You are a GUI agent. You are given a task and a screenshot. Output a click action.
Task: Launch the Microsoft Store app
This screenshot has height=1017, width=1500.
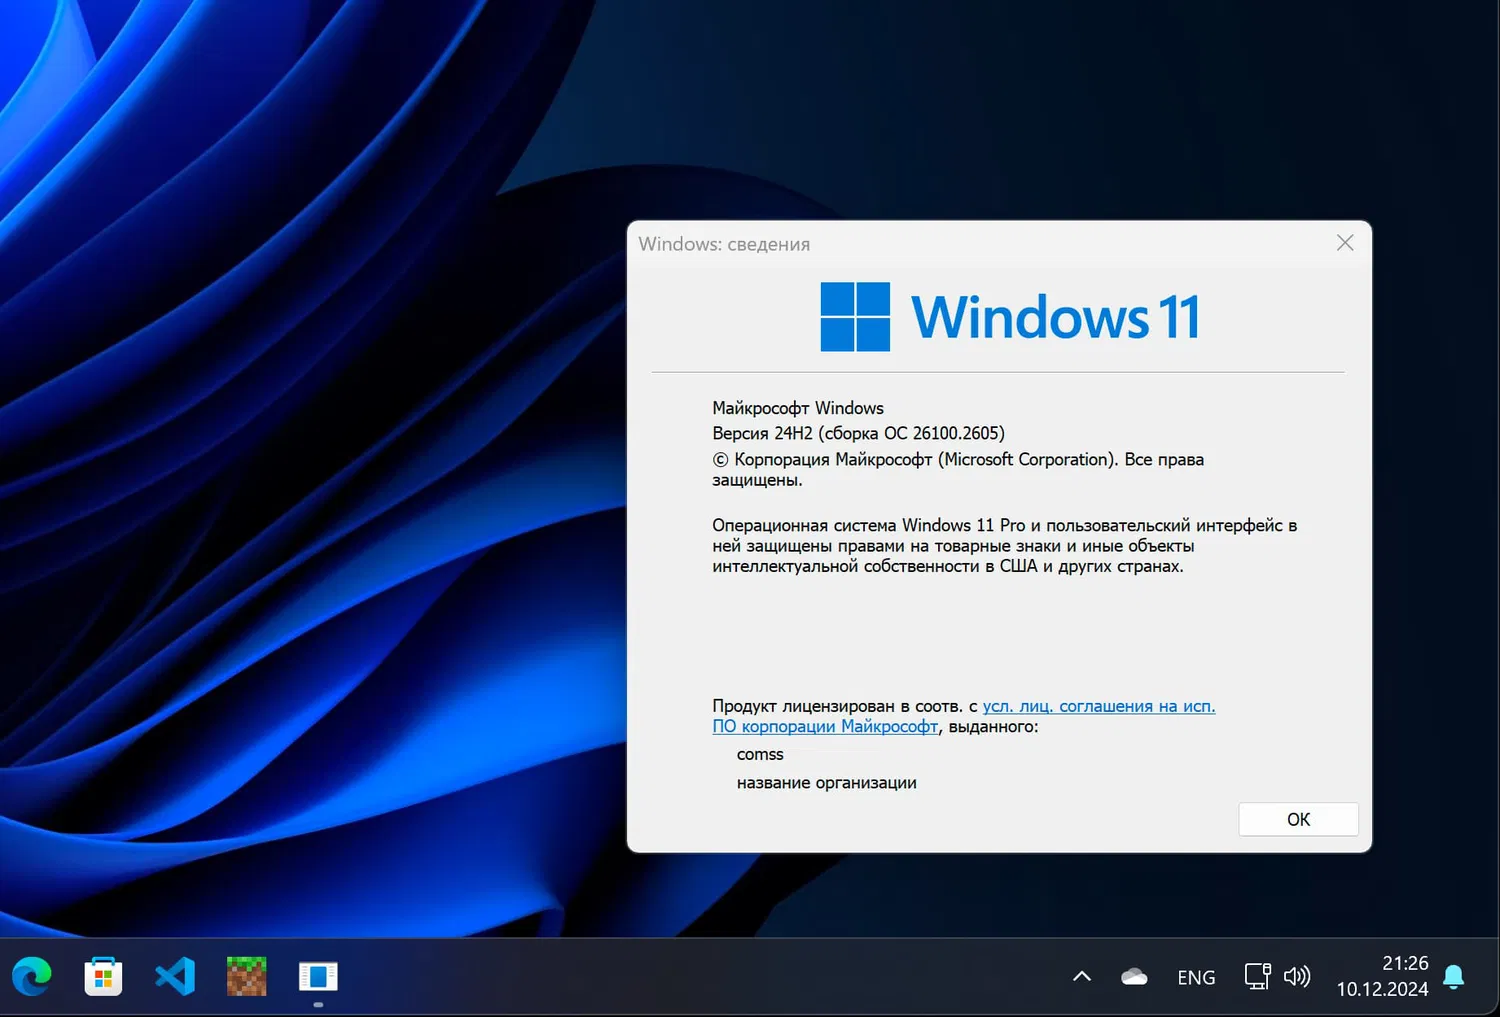[103, 975]
